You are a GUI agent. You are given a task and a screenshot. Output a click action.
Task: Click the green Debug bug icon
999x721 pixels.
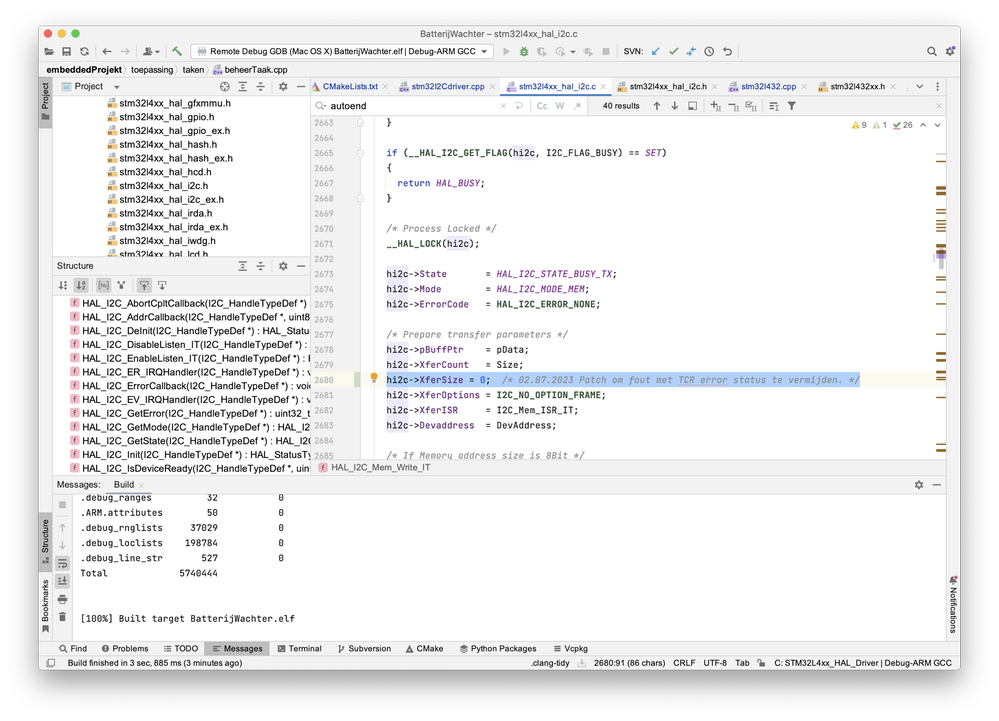click(x=524, y=52)
